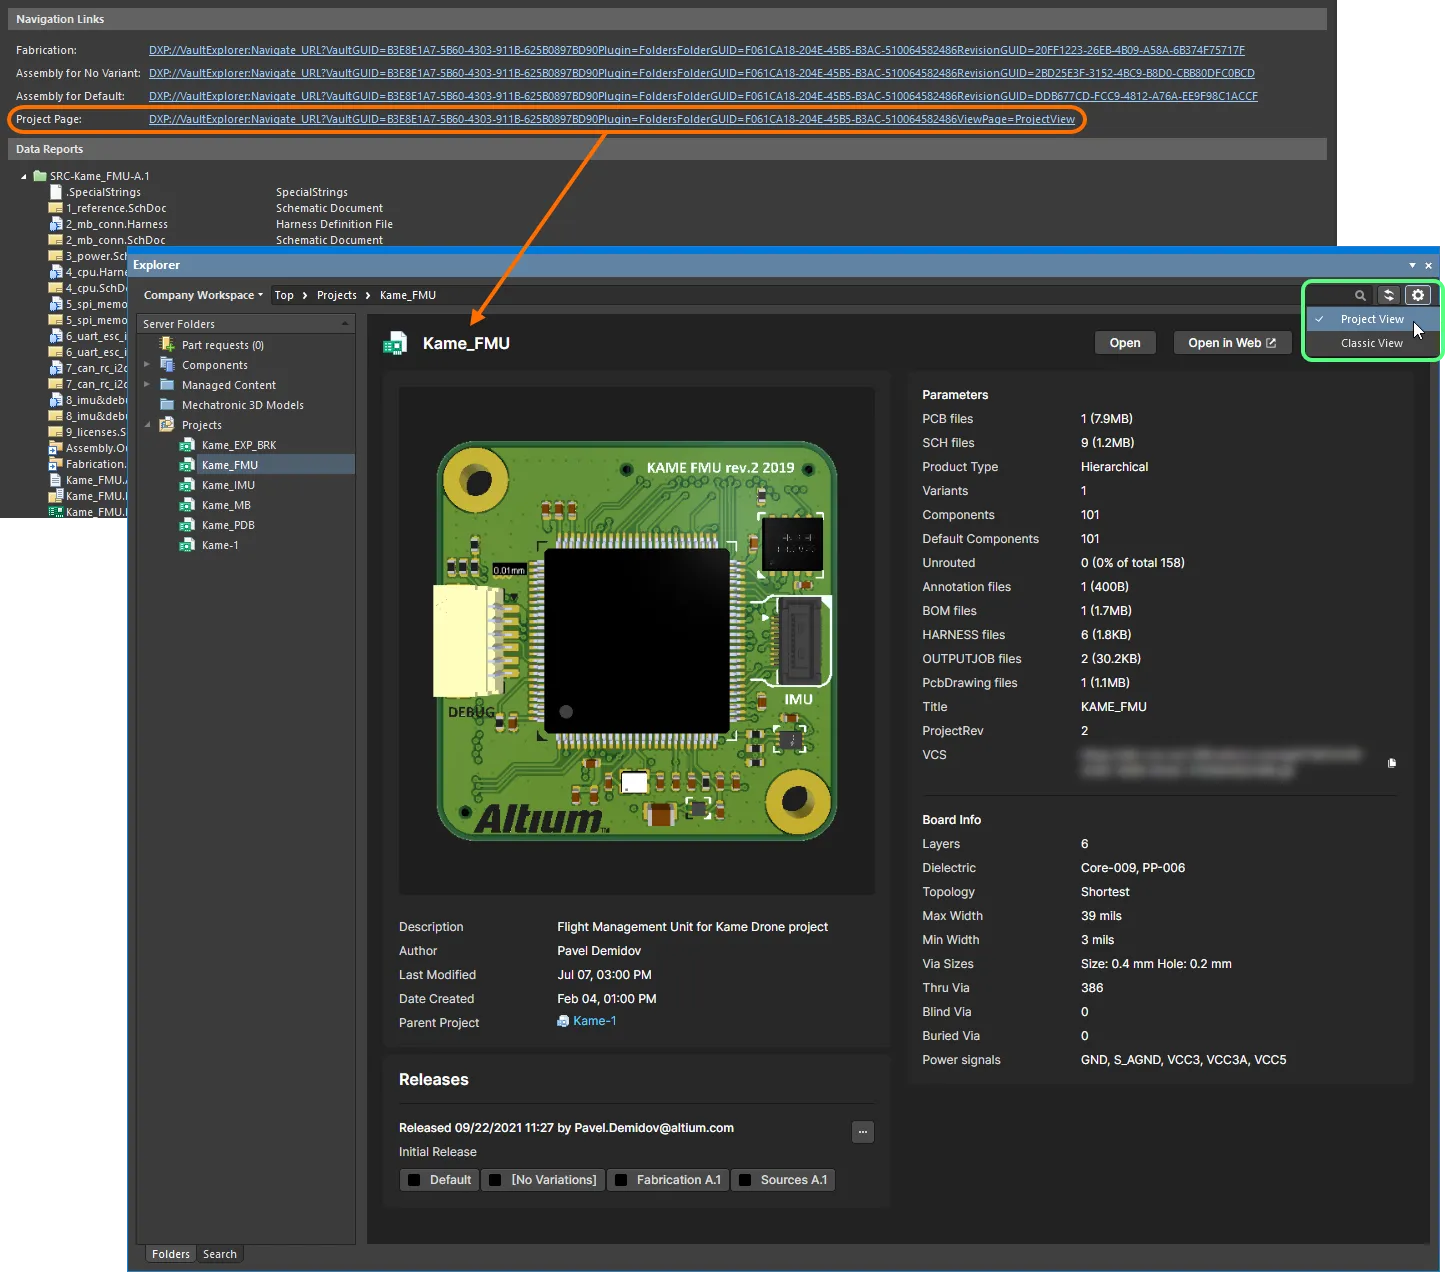The height and width of the screenshot is (1272, 1445).
Task: Select Classic View from the view menu
Action: (1372, 343)
